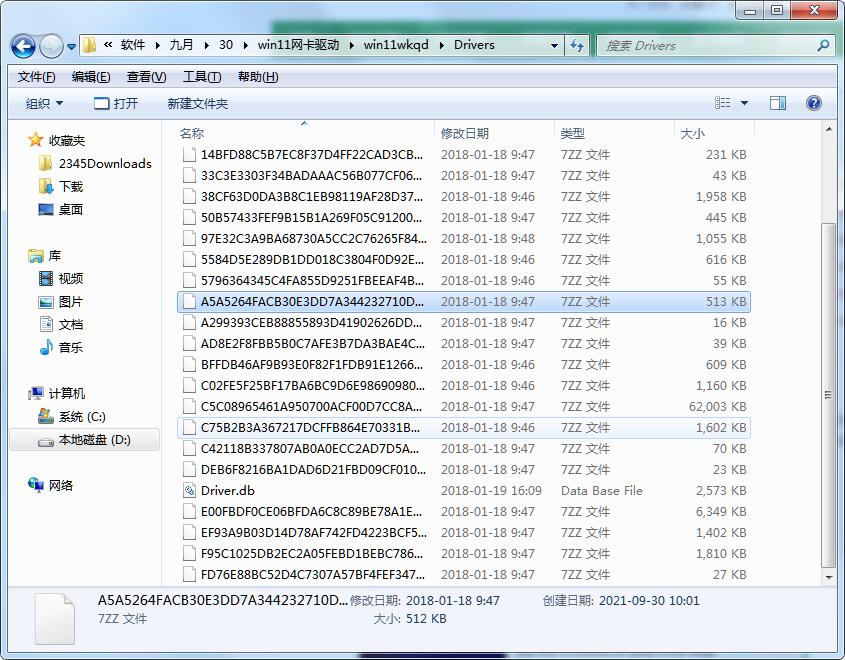Open the 工具(T) menu

[x=202, y=77]
